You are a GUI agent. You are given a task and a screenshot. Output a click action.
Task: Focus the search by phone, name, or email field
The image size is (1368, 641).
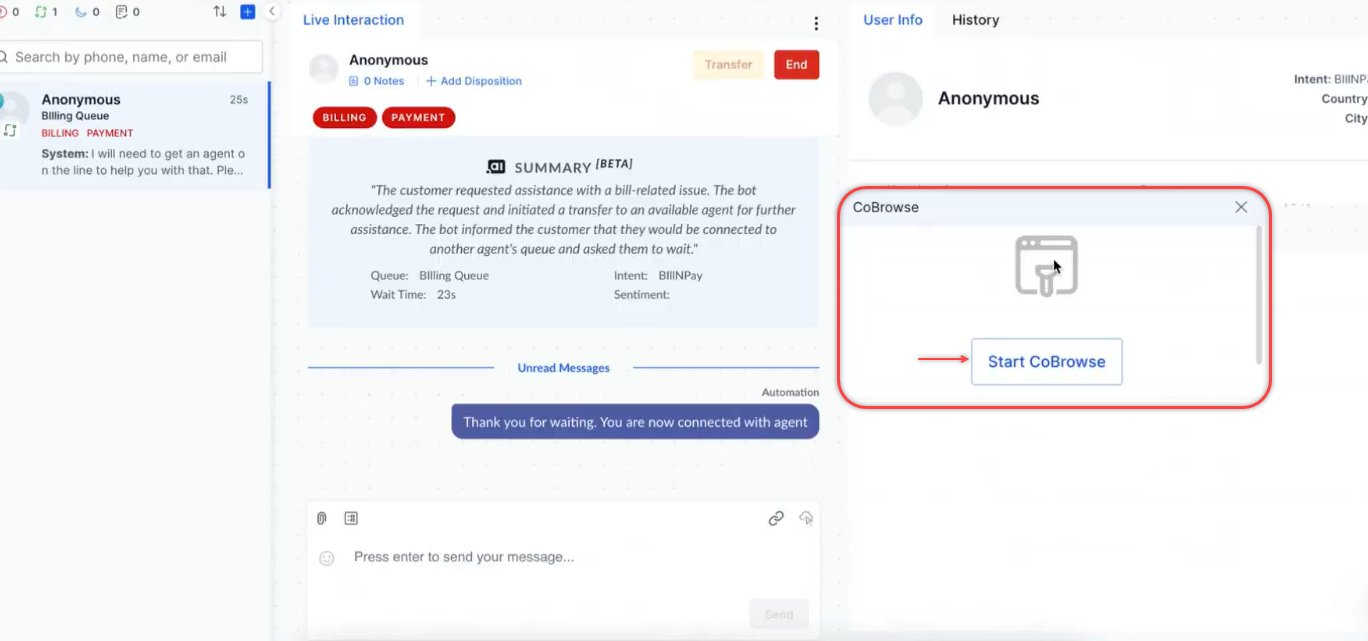point(131,57)
